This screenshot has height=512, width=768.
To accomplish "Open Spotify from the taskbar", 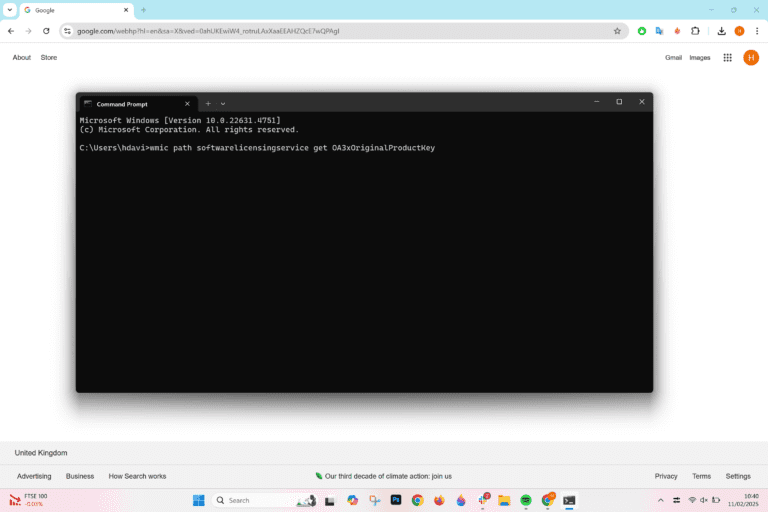I will [526, 500].
